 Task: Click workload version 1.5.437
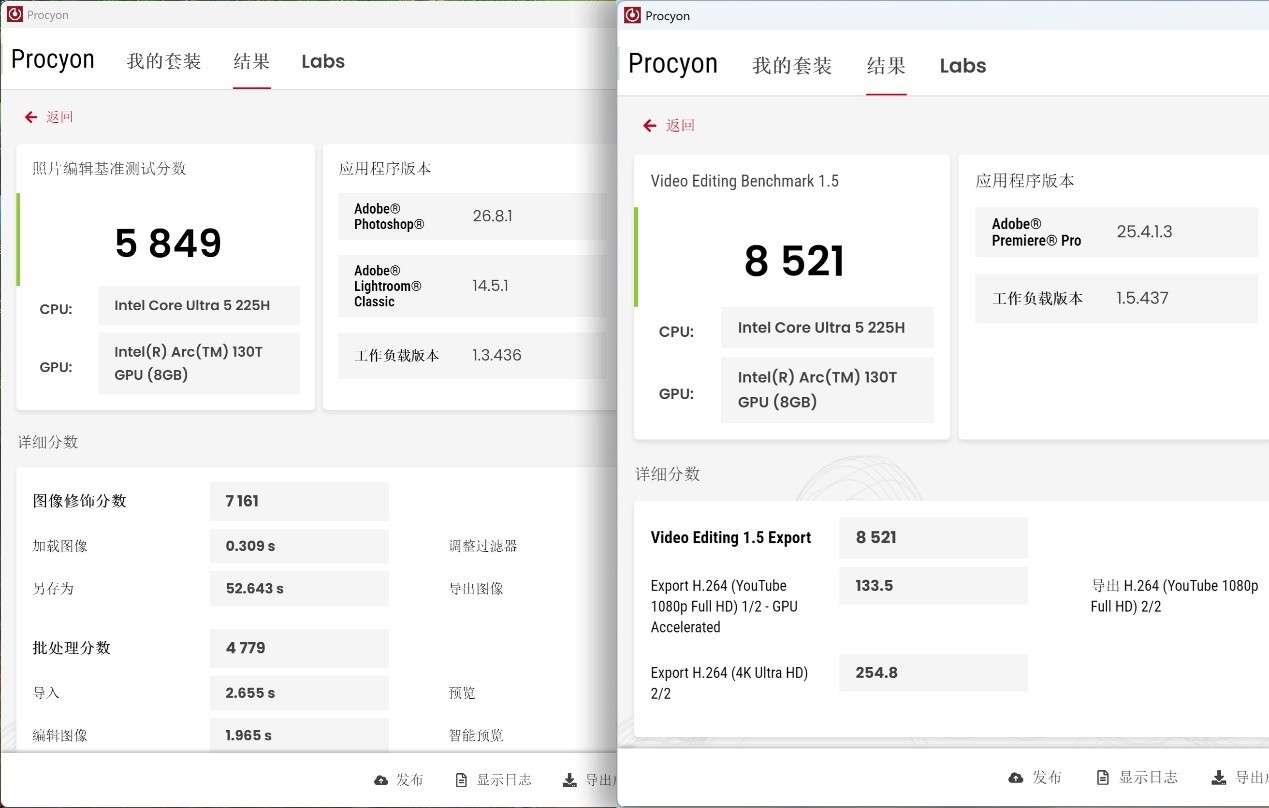[1142, 298]
